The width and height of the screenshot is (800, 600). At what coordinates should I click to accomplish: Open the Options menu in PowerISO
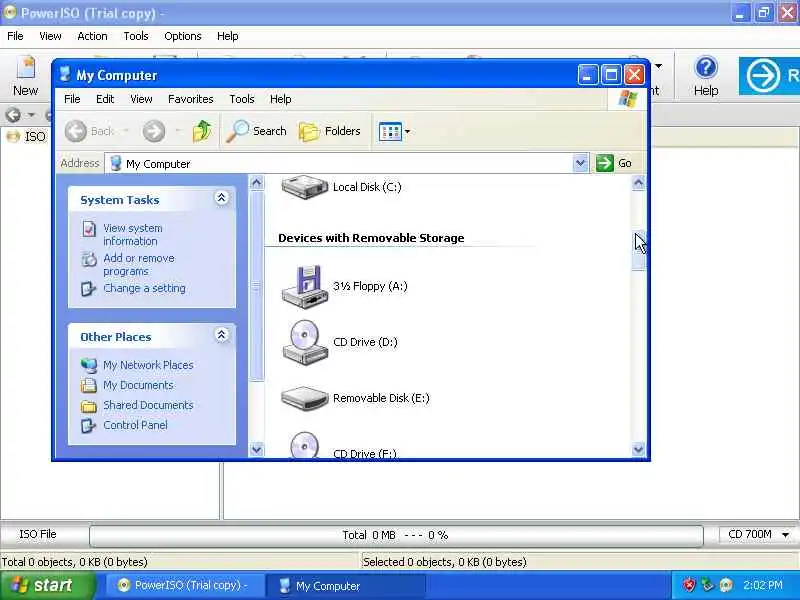(183, 36)
